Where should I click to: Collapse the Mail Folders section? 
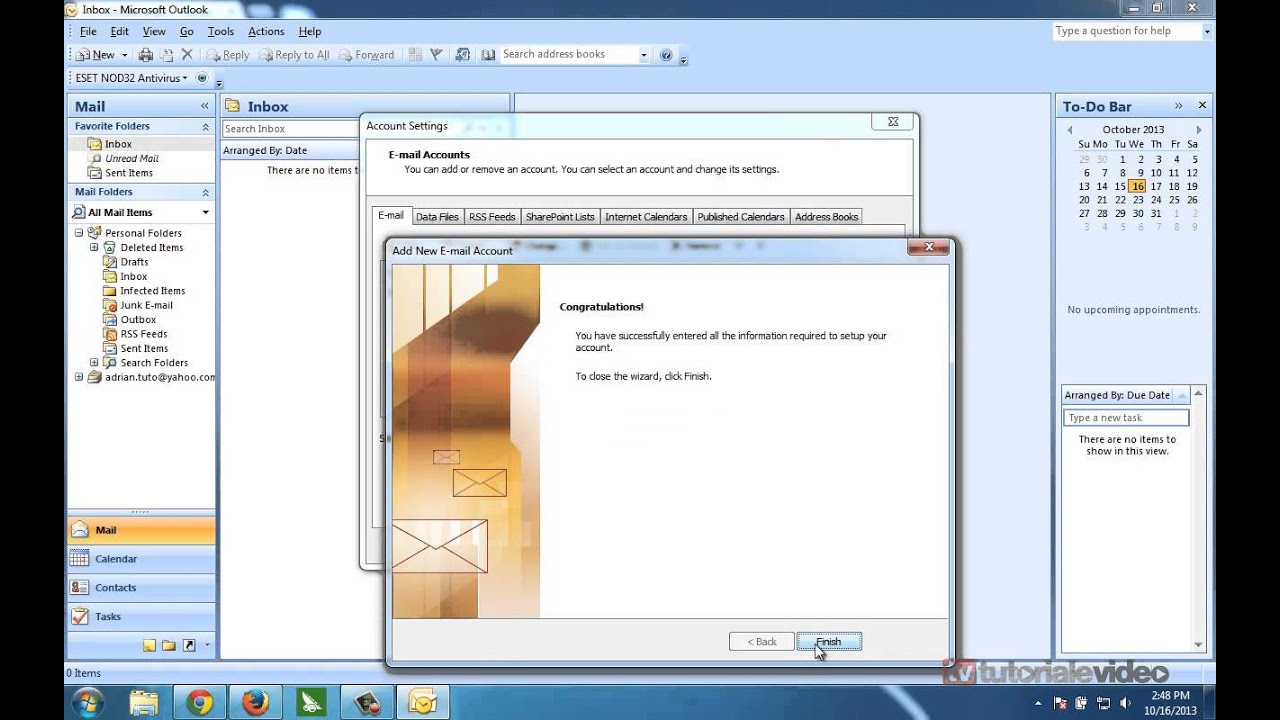pos(206,192)
